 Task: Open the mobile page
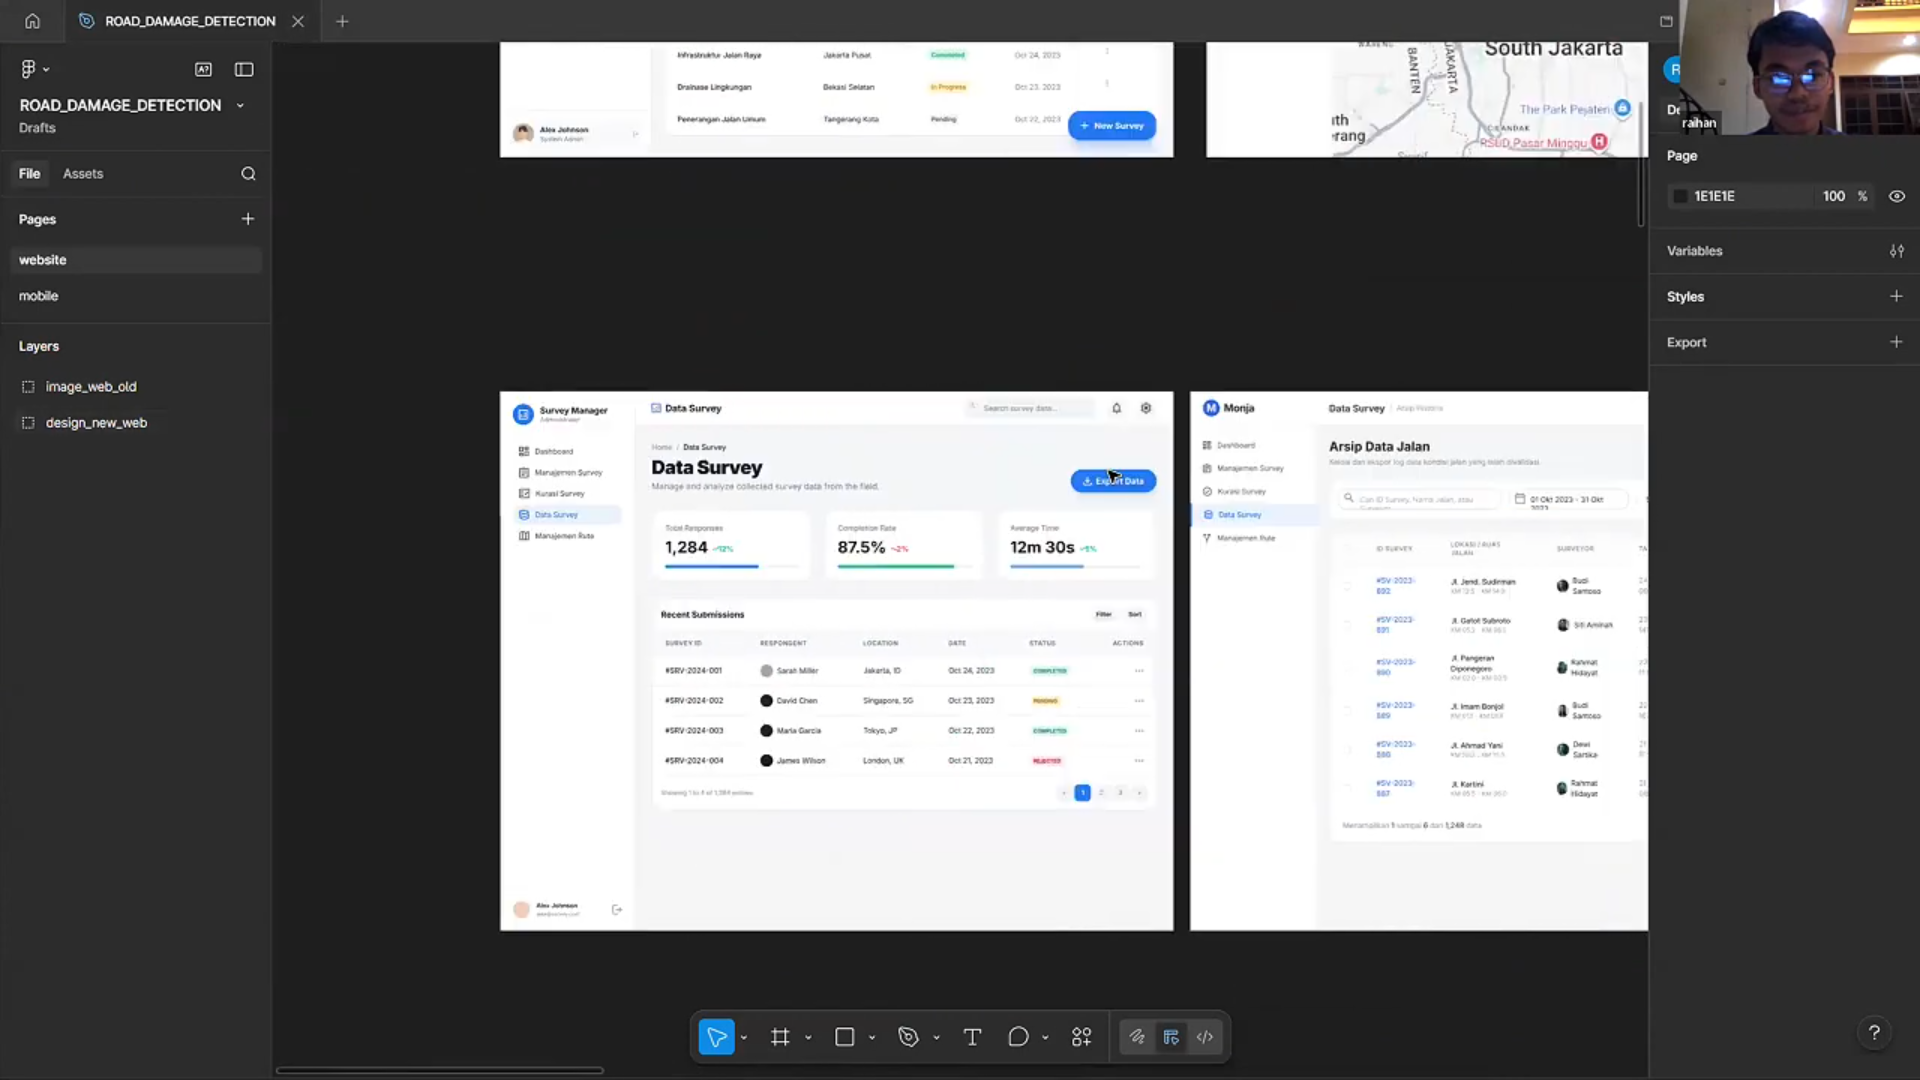pyautogui.click(x=39, y=296)
